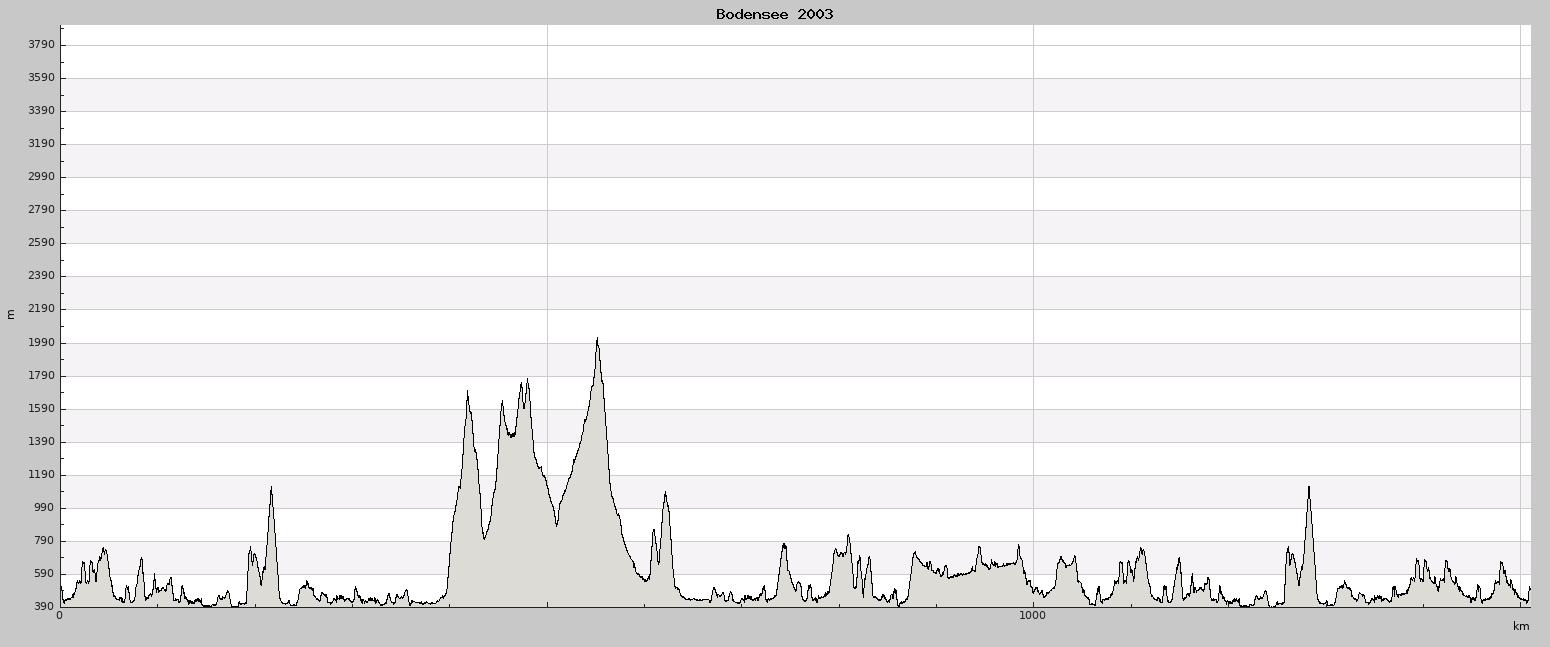1550x647 pixels.
Task: Select the 3790 label on elevation axis
Action: (x=41, y=45)
